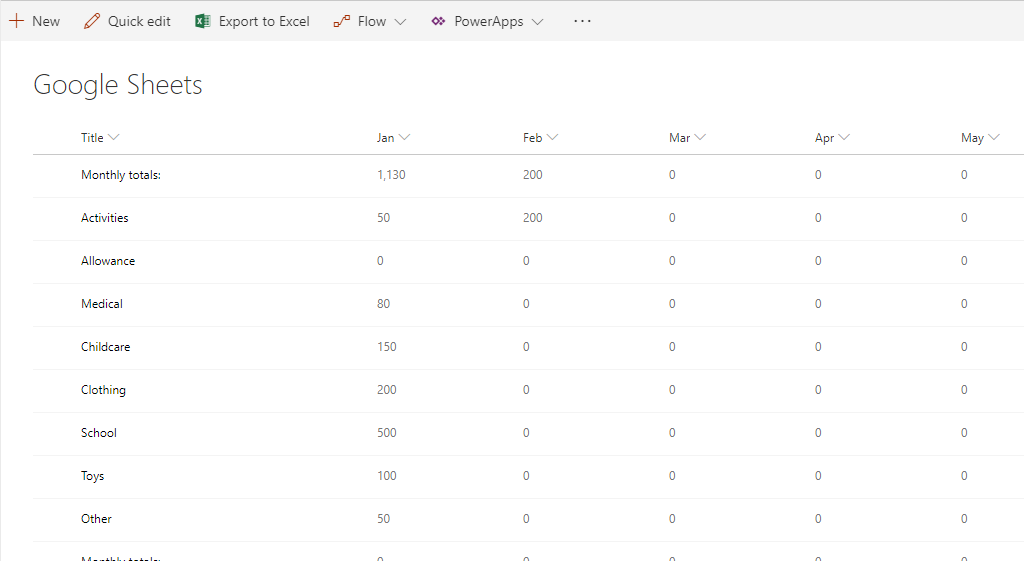Image resolution: width=1024 pixels, height=561 pixels.
Task: Expand the PowerApps dropdown chevron
Action: click(537, 22)
